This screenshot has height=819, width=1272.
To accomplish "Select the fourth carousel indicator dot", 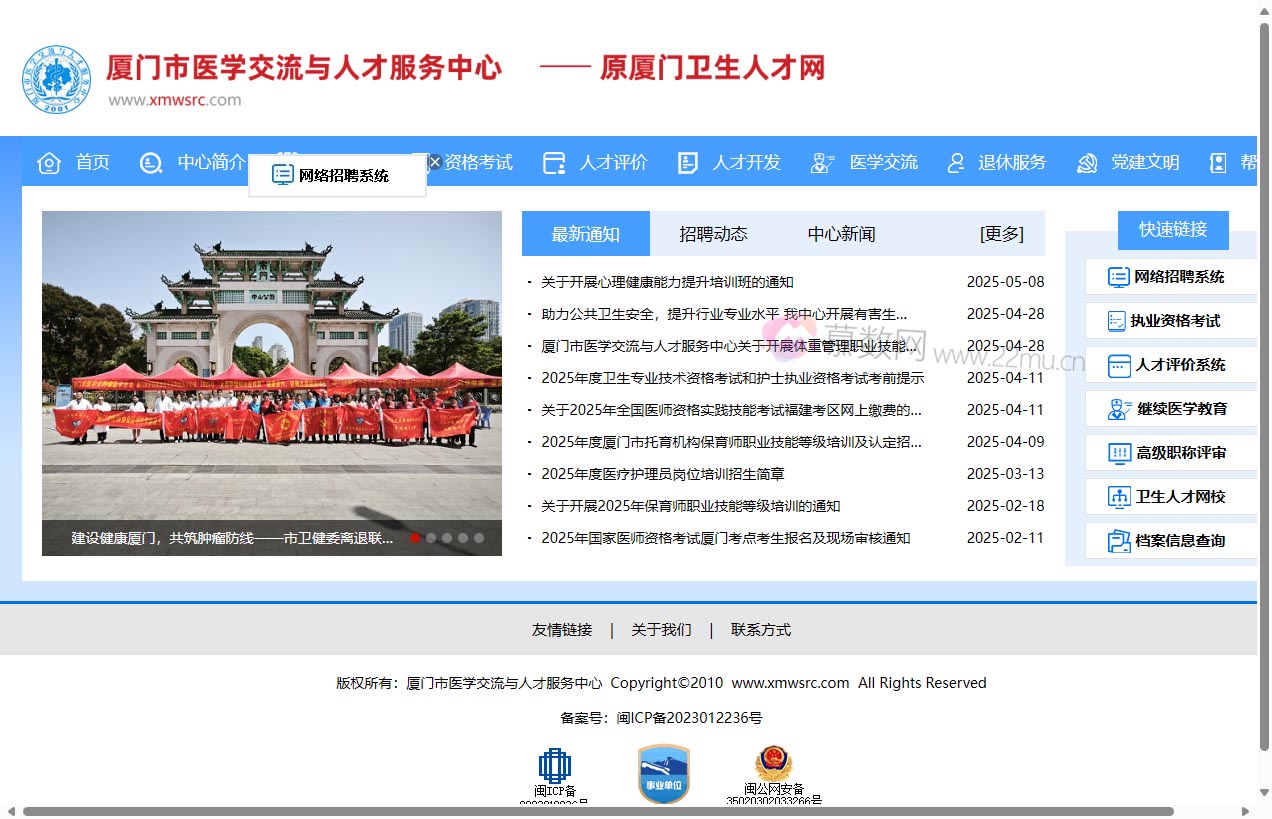I will 462,537.
